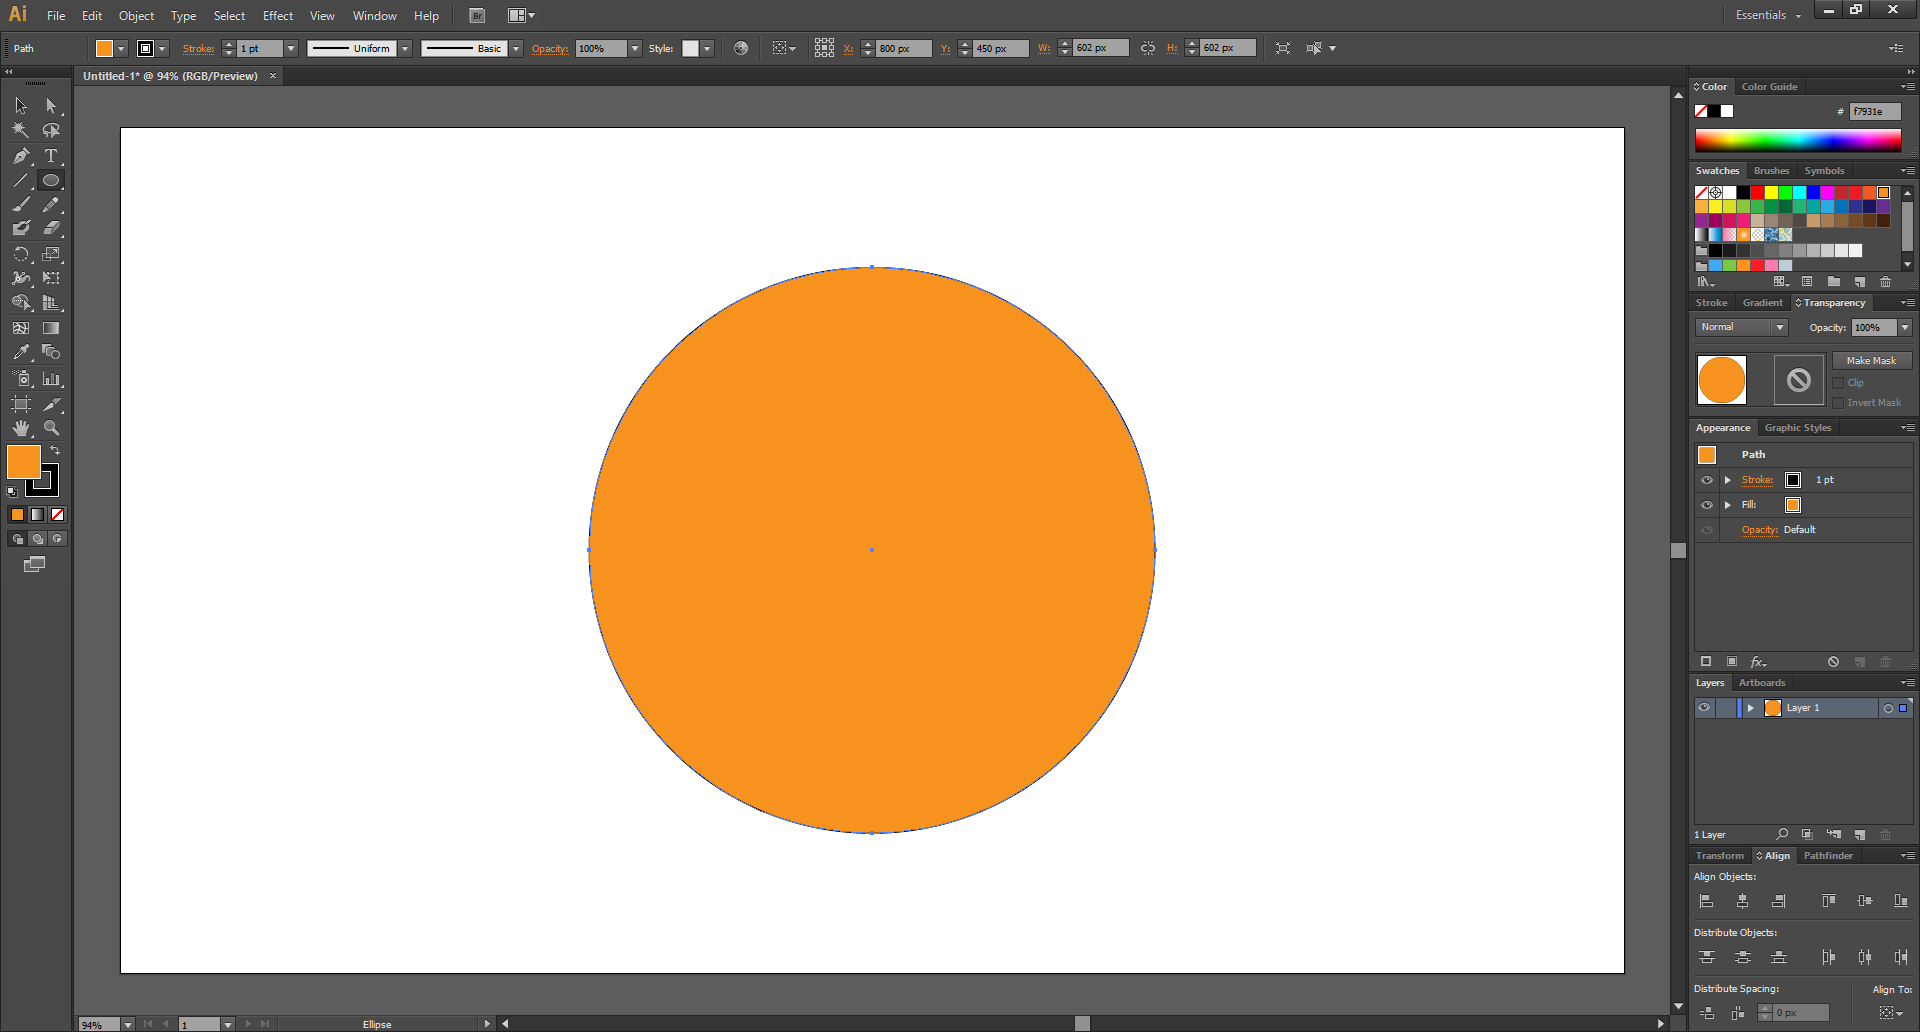Open the Effect menu
The image size is (1920, 1032).
pos(278,16)
